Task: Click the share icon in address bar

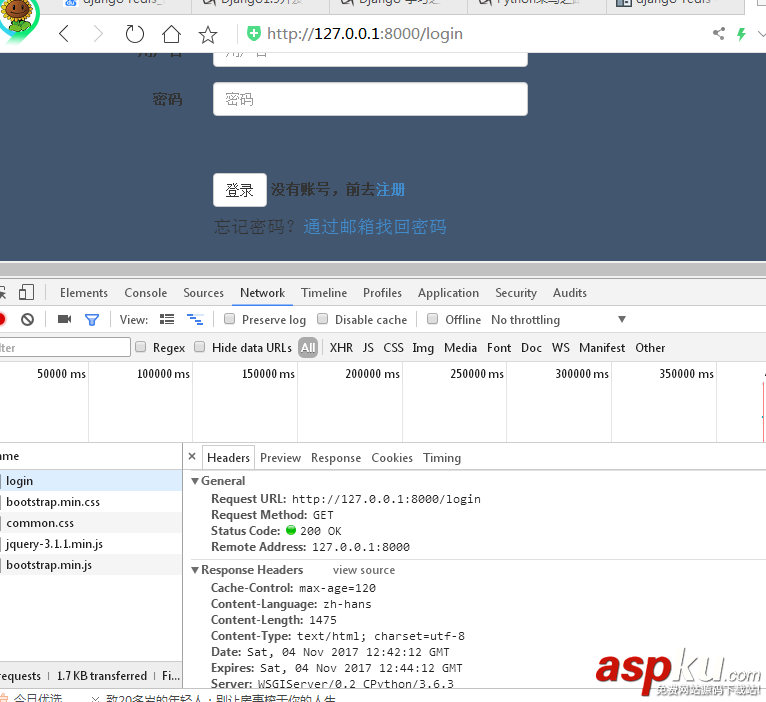Action: point(719,34)
